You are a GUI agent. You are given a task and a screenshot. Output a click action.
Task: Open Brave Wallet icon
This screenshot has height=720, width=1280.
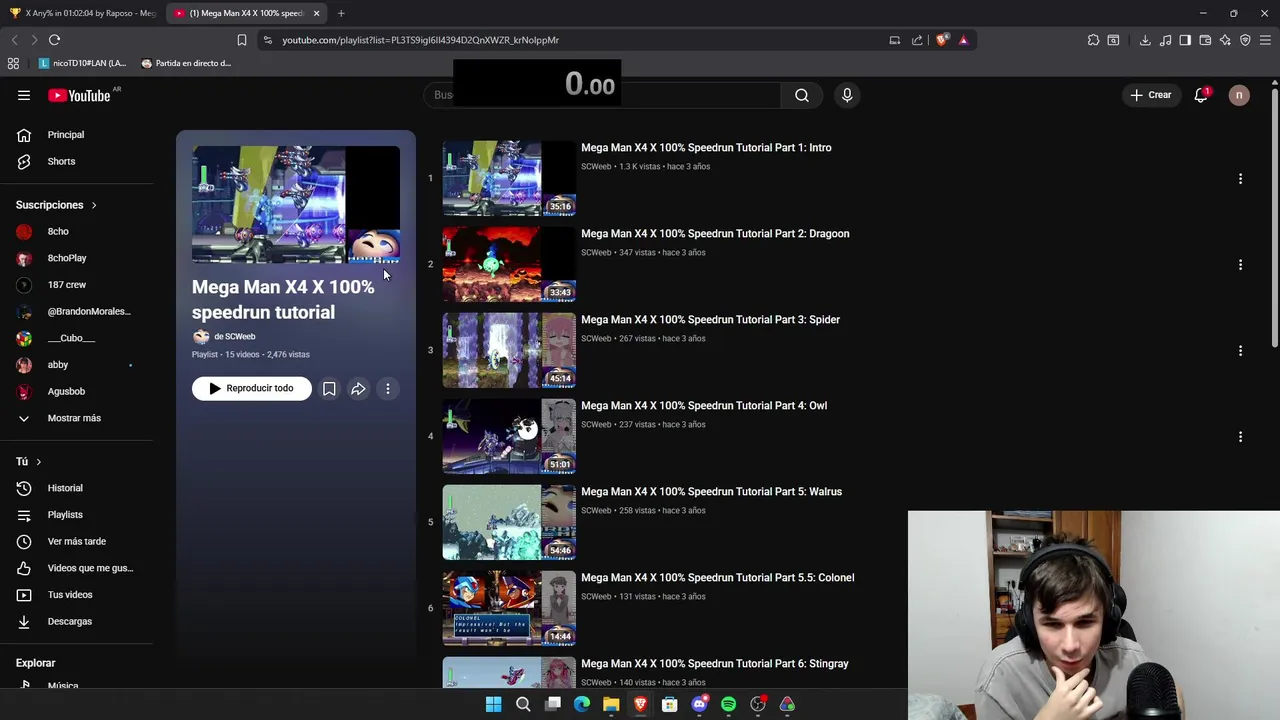(x=1205, y=40)
